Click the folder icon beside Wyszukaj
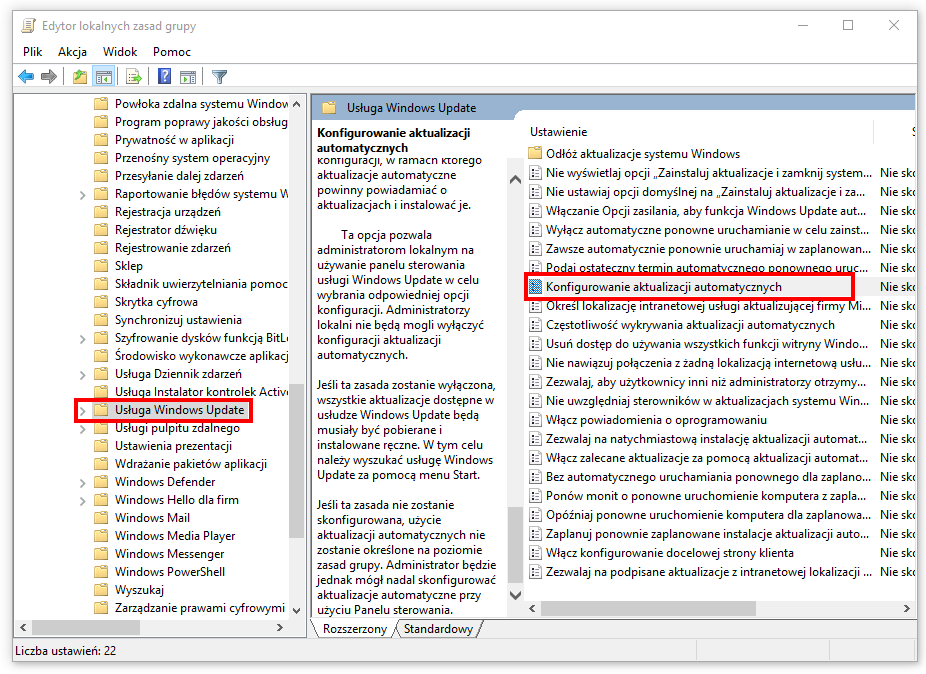 [102, 590]
